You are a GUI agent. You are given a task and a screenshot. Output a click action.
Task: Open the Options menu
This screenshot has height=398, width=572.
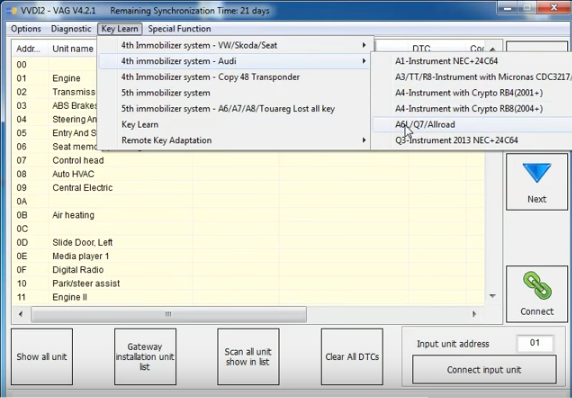click(x=26, y=29)
